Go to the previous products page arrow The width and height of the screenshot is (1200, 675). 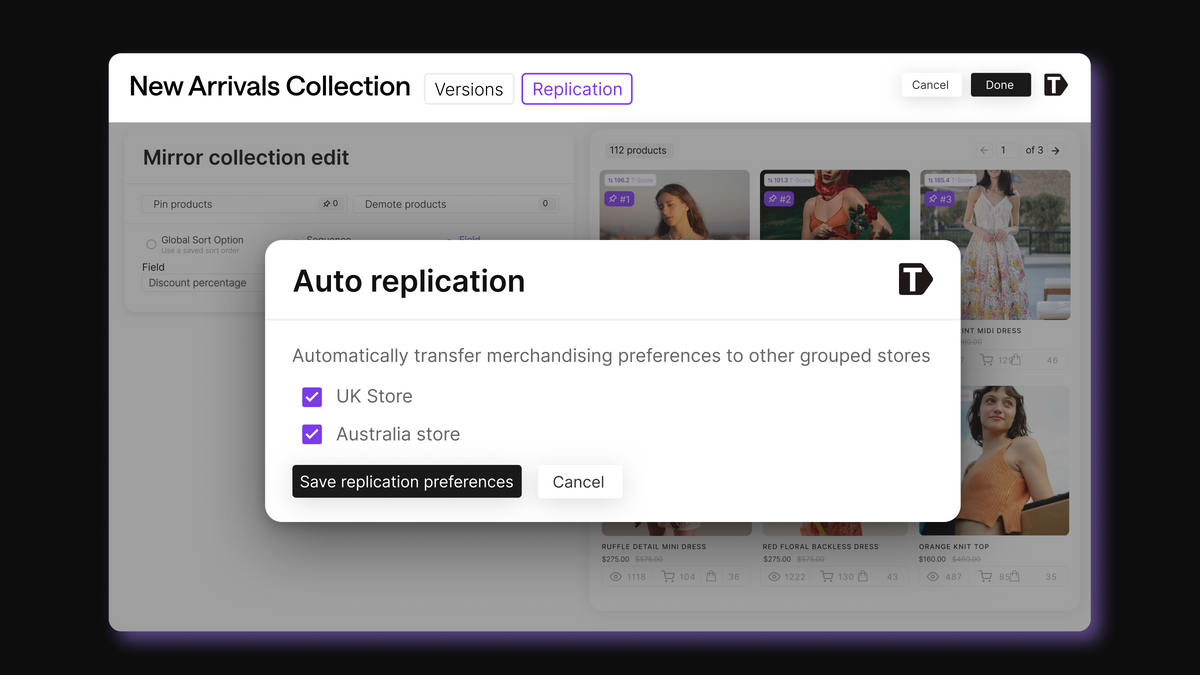coord(984,151)
